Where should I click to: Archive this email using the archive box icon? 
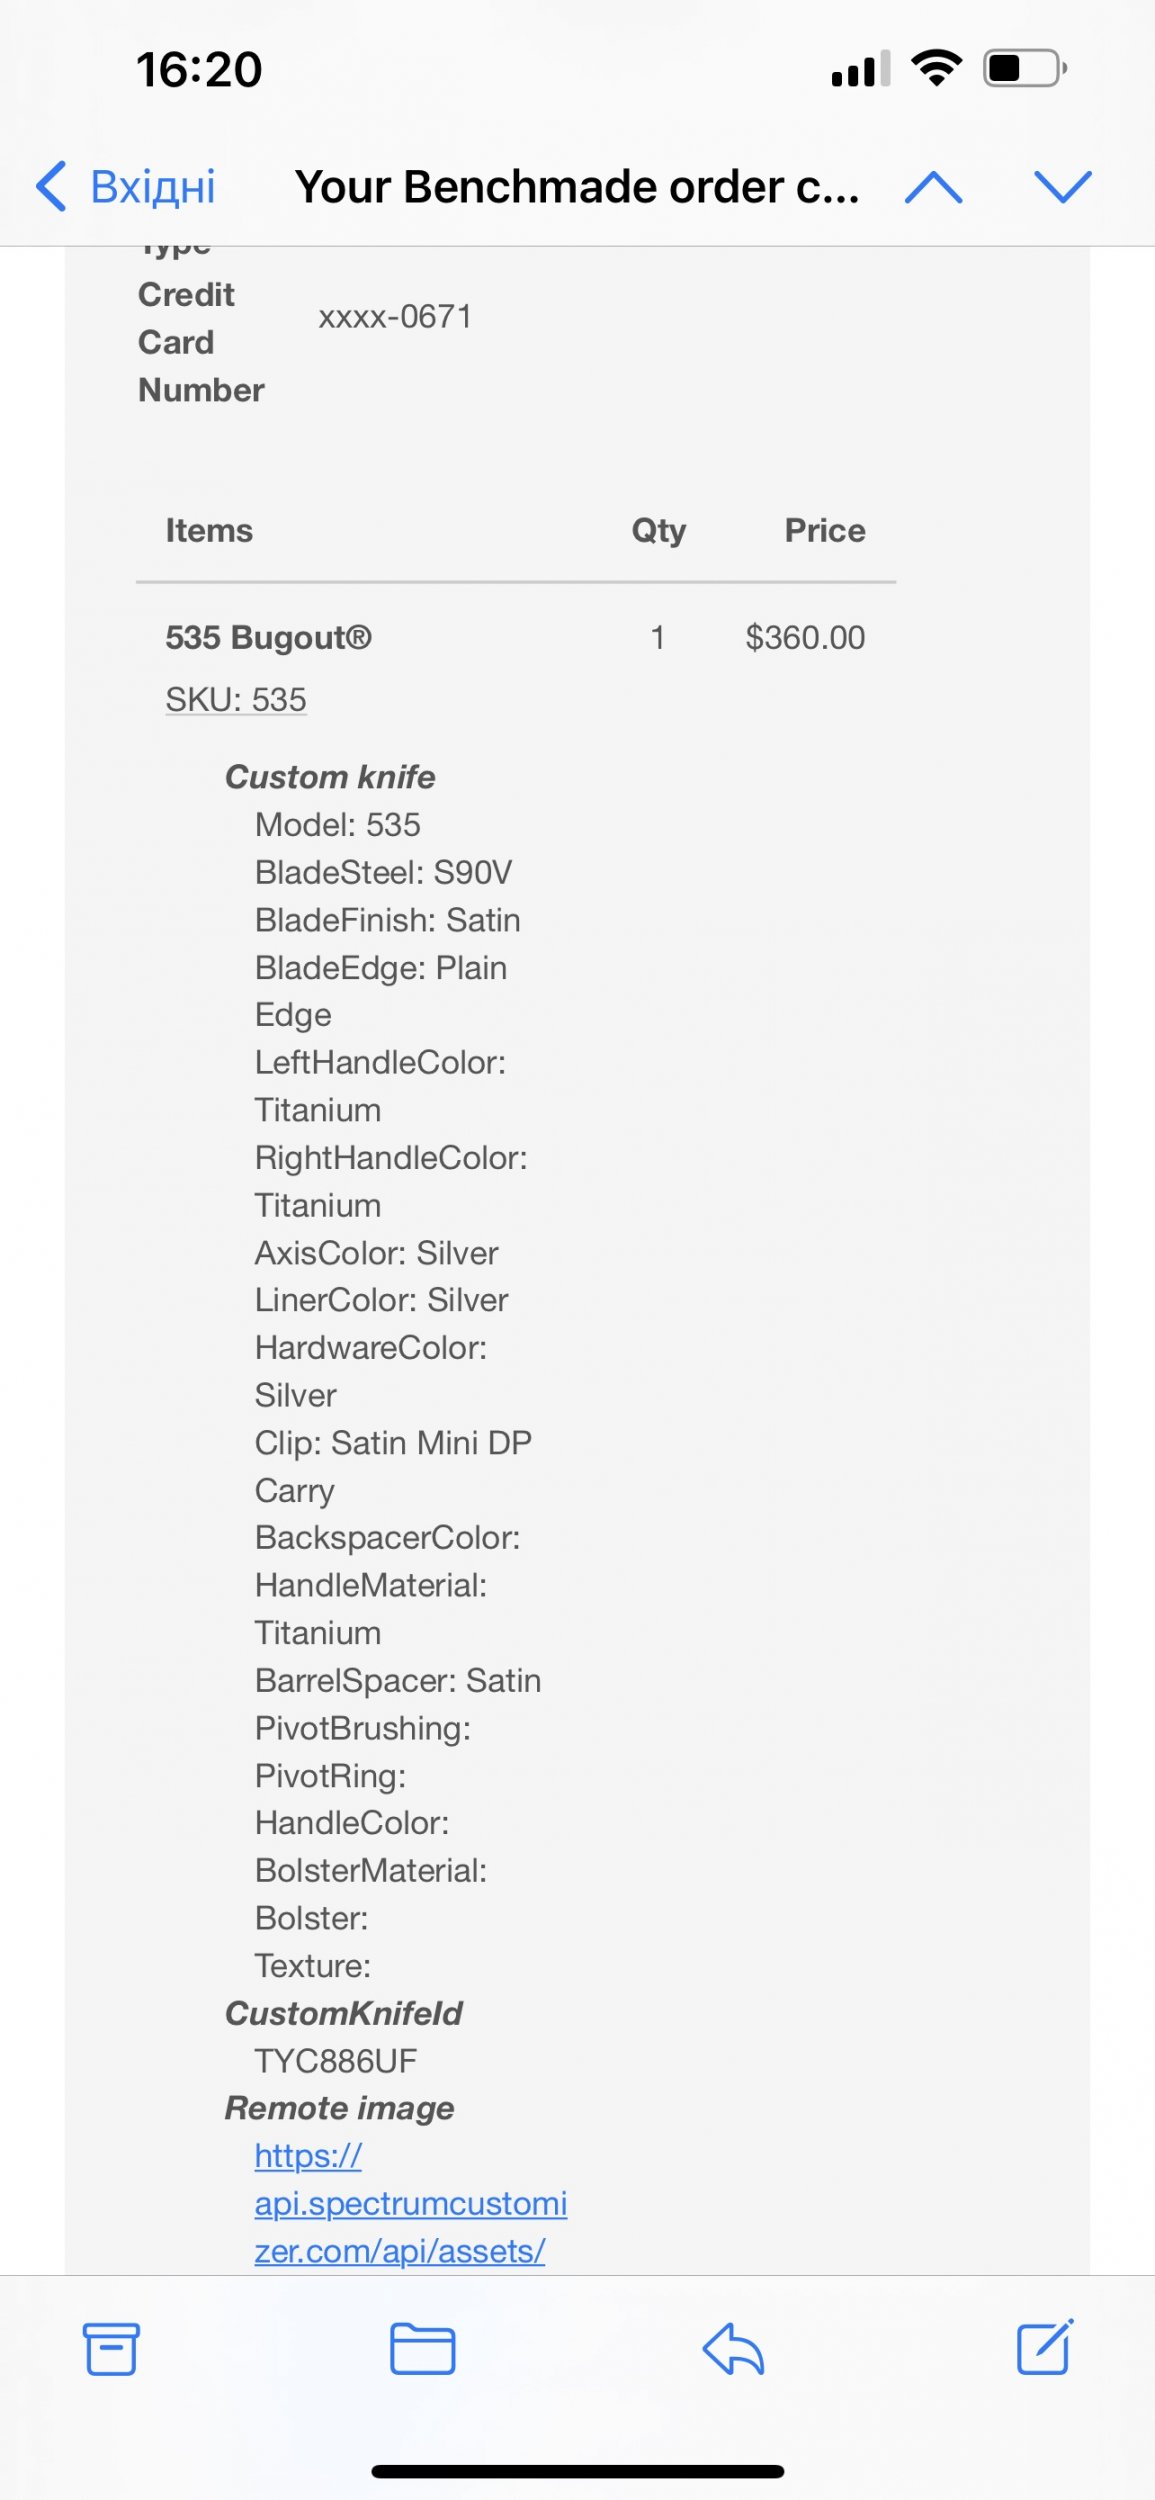click(x=110, y=2348)
